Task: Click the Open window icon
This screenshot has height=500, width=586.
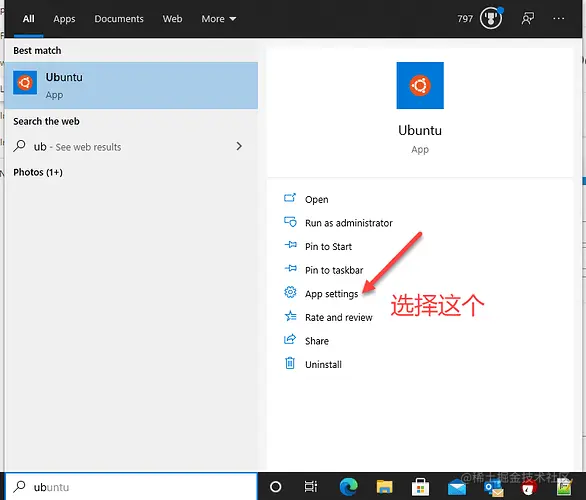Action: coord(290,198)
